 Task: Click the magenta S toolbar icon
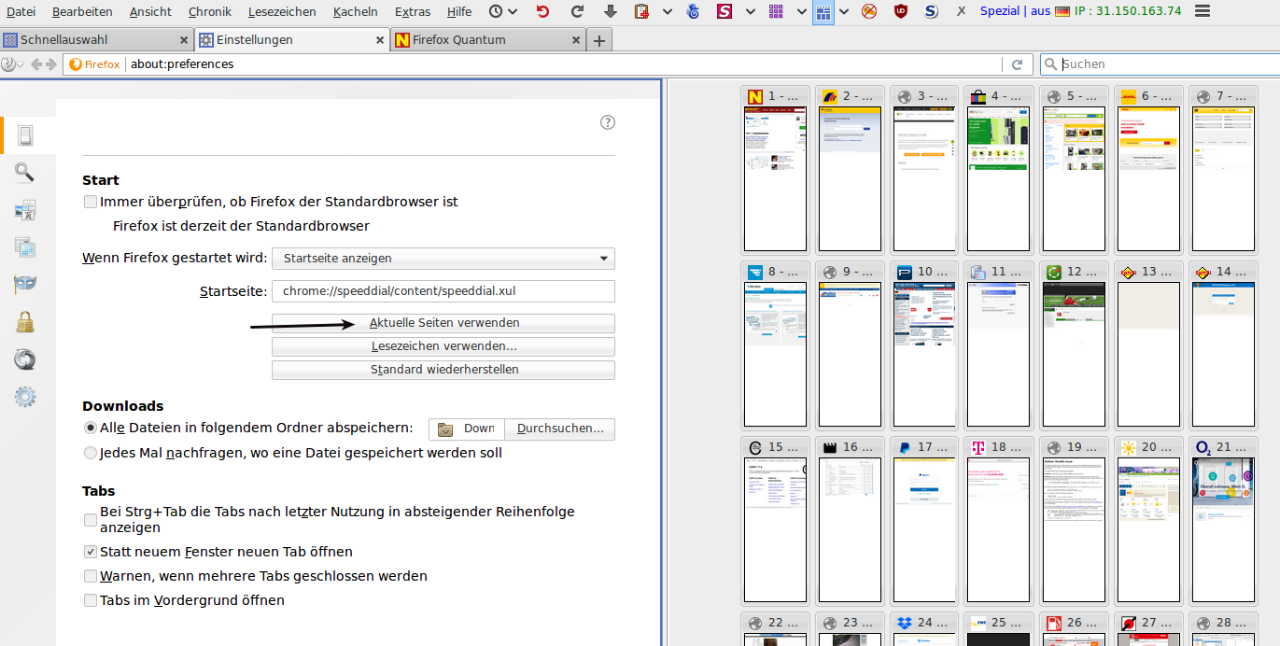click(724, 11)
